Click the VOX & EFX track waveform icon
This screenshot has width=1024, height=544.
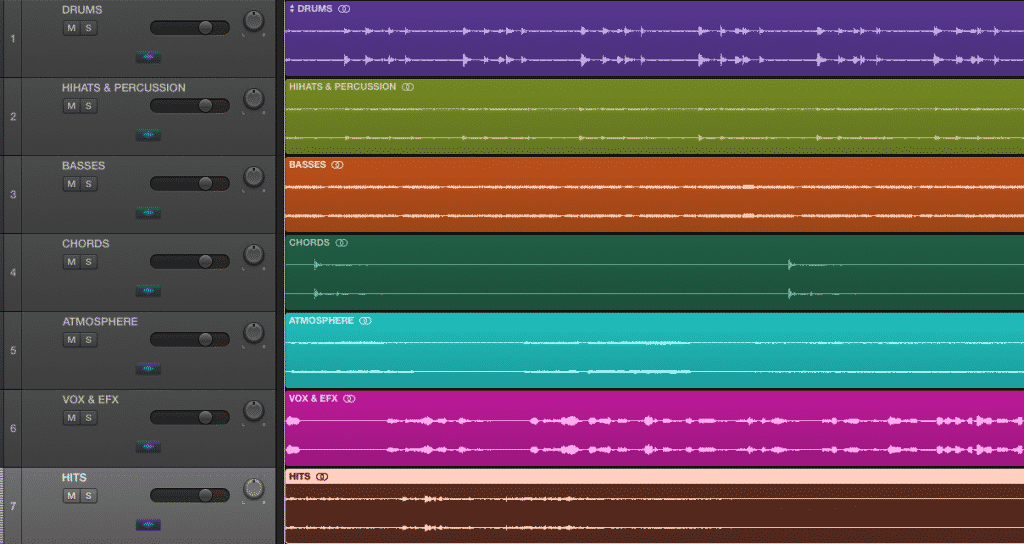coord(148,447)
